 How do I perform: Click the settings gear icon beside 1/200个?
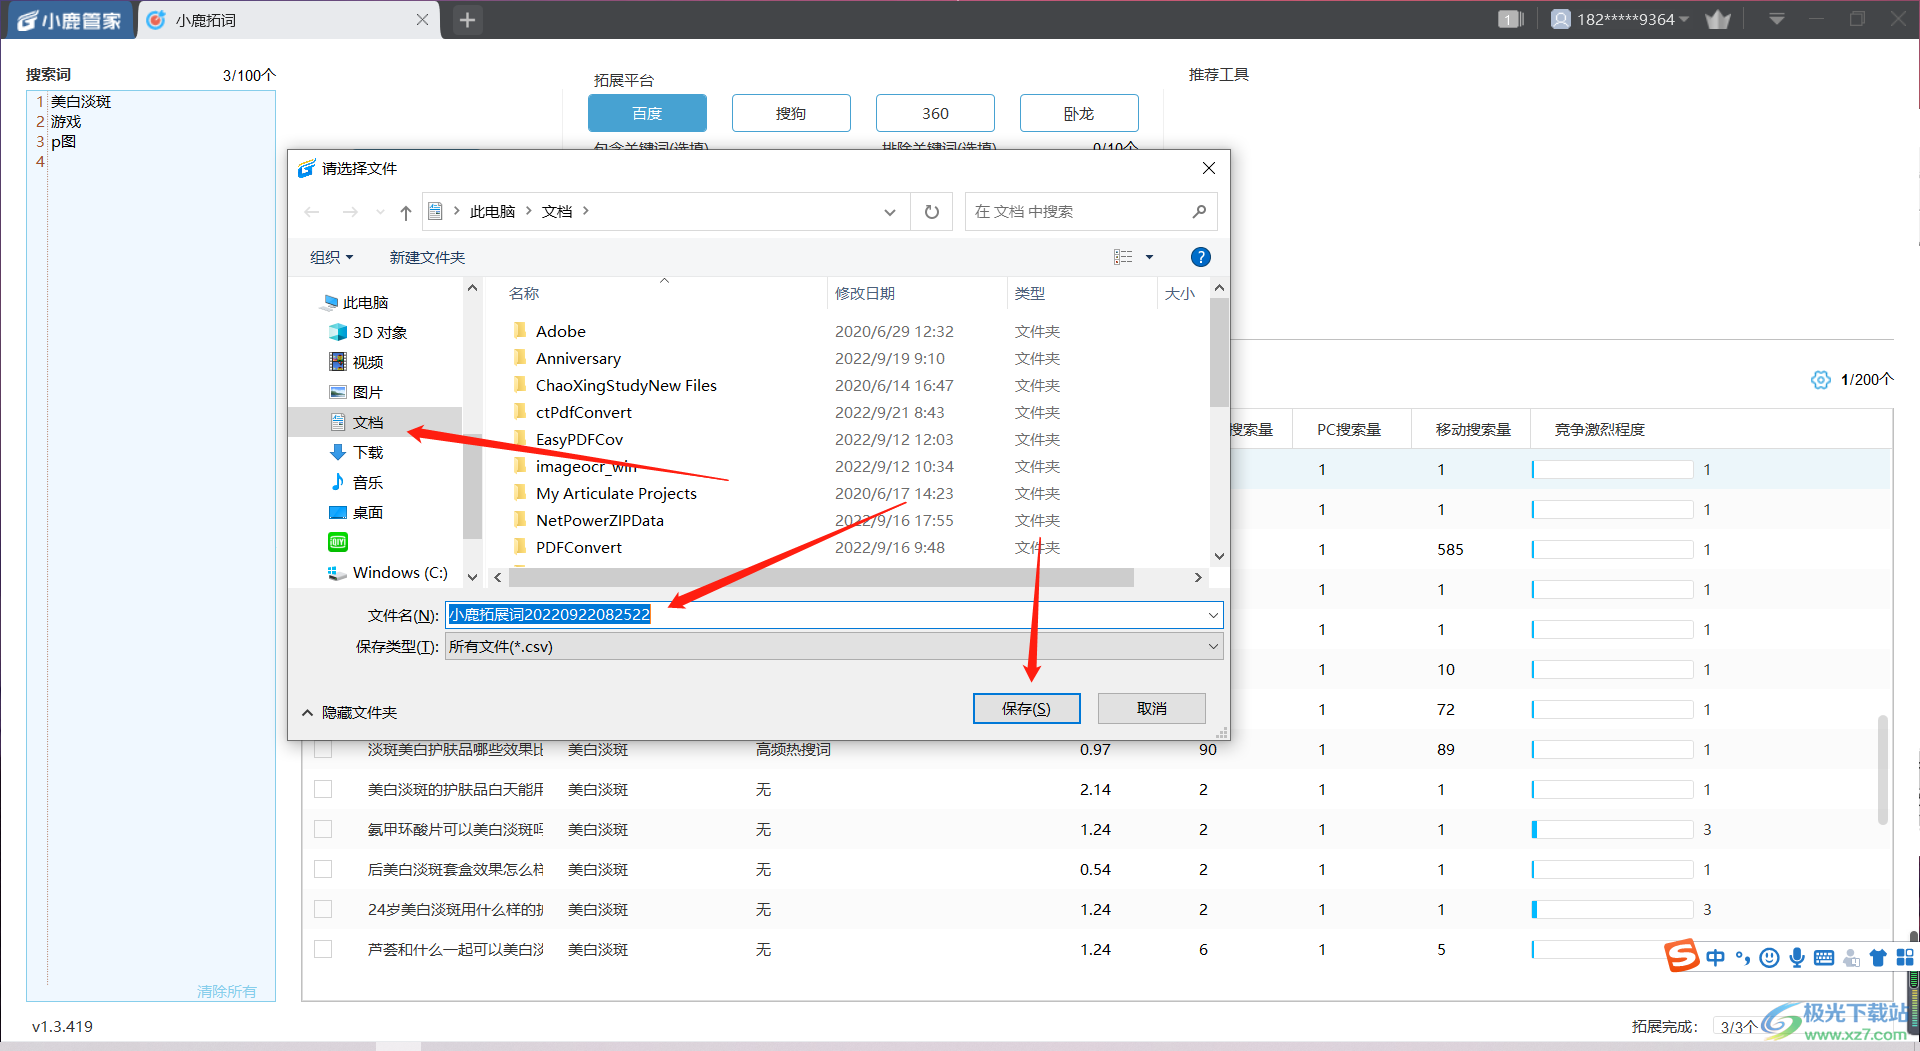(x=1820, y=380)
